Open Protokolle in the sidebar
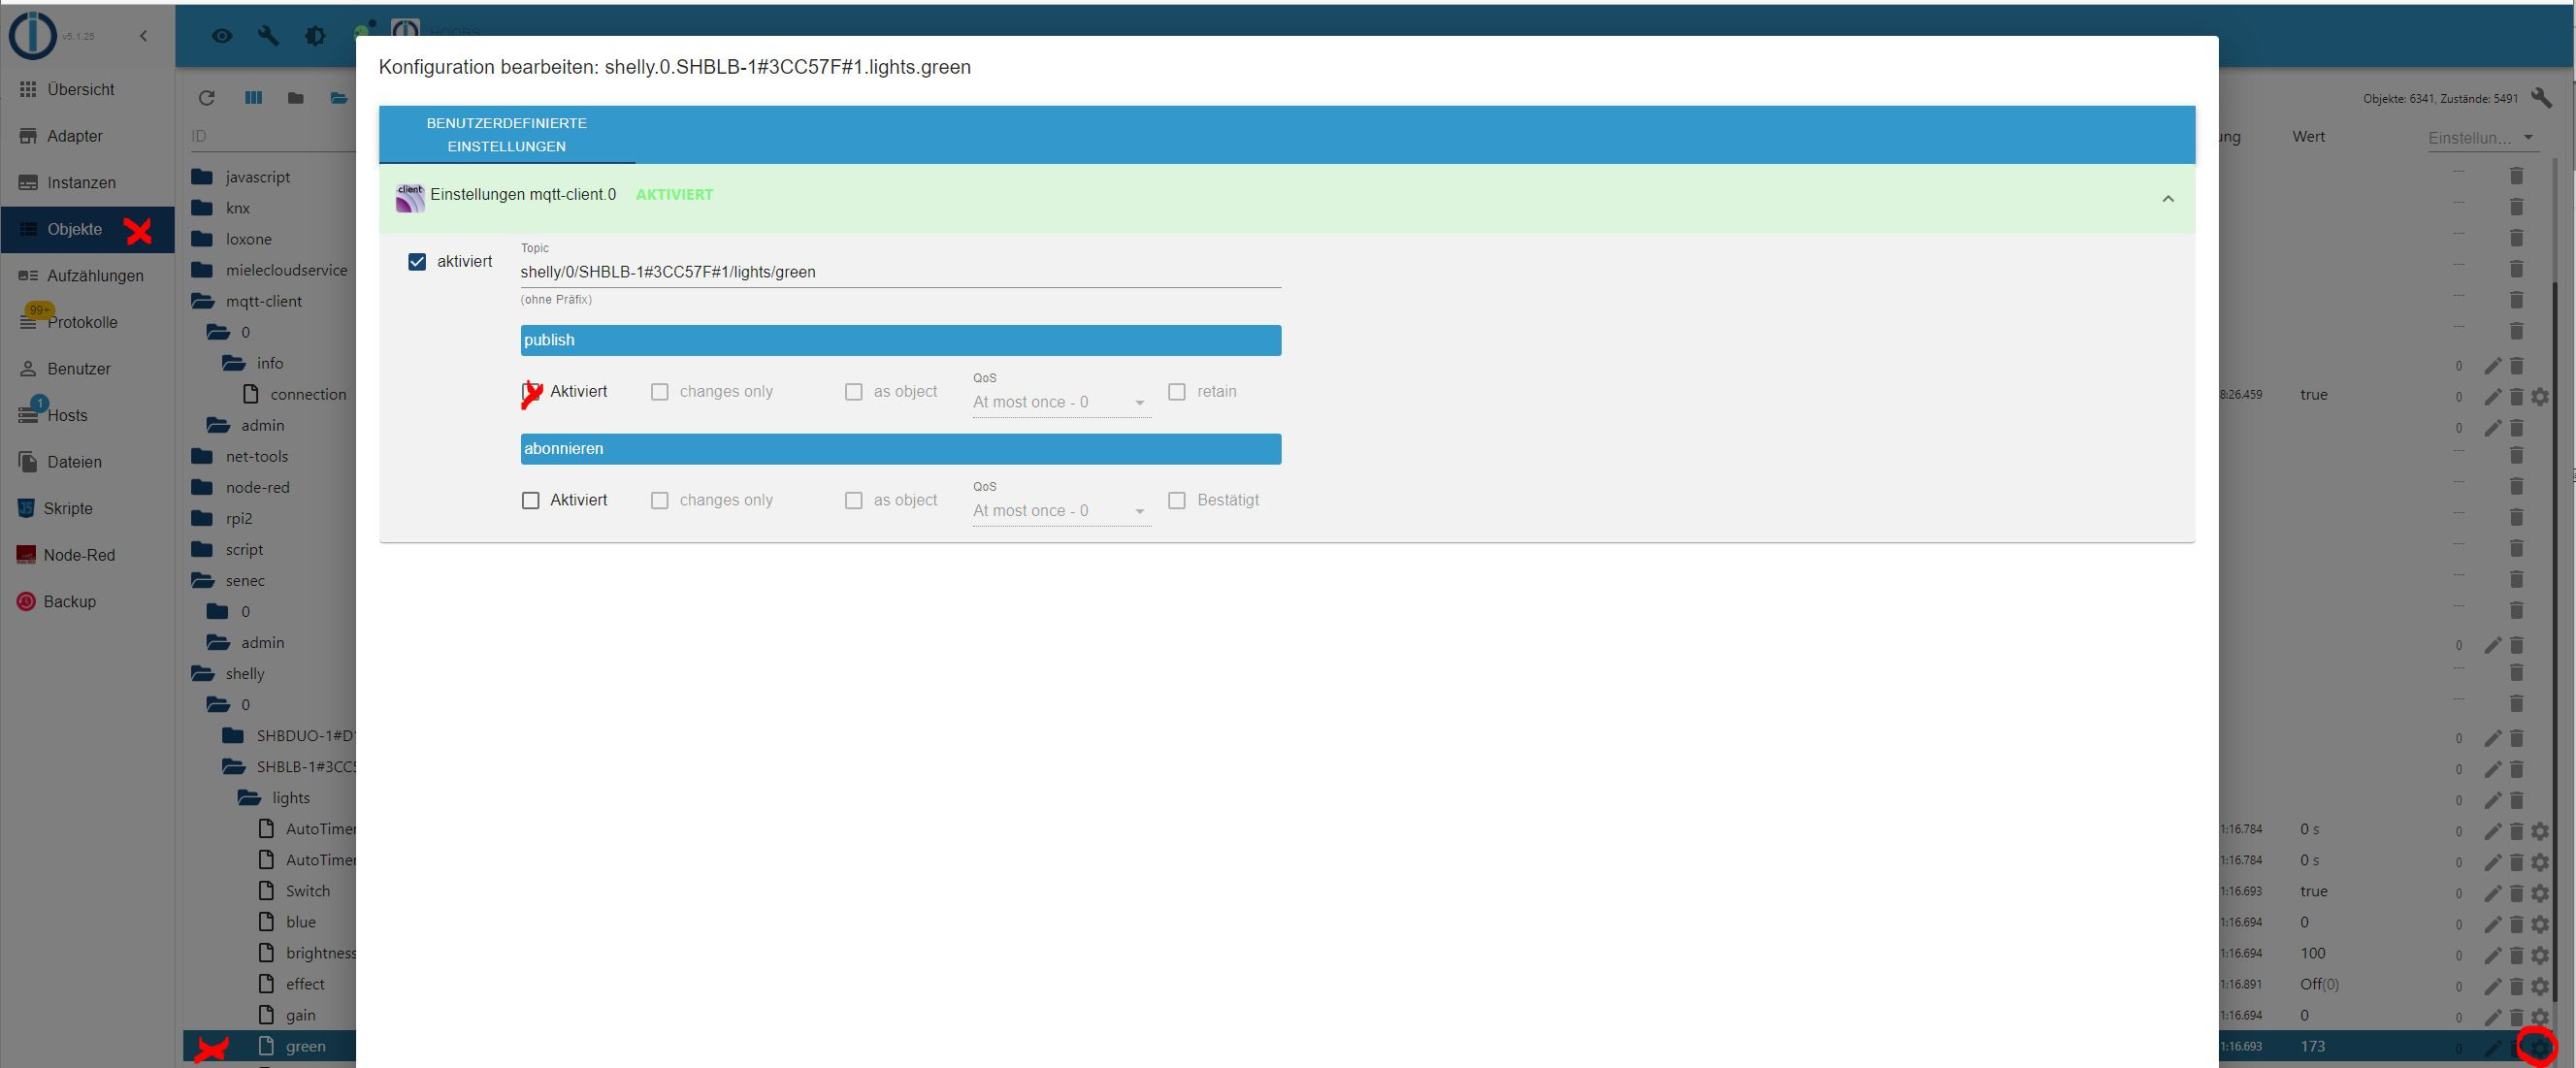The height and width of the screenshot is (1068, 2576). click(82, 322)
